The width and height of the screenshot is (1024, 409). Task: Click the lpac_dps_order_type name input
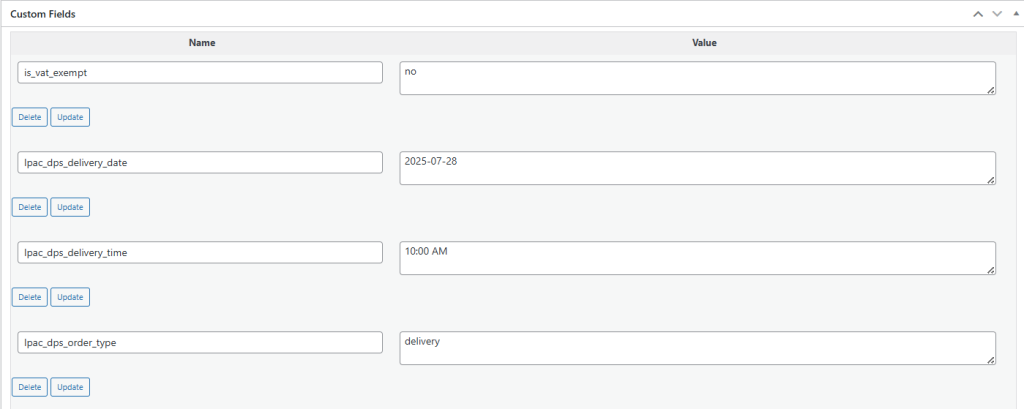click(x=201, y=342)
